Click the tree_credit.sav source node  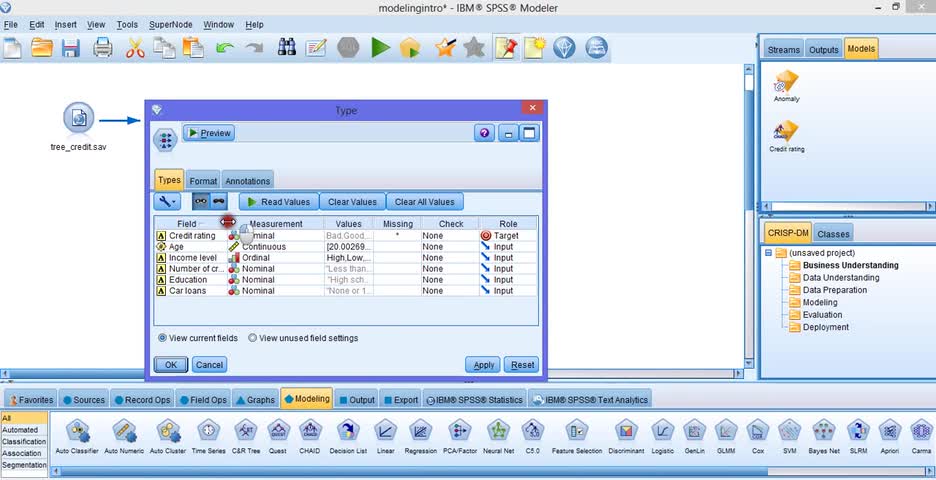(78, 118)
